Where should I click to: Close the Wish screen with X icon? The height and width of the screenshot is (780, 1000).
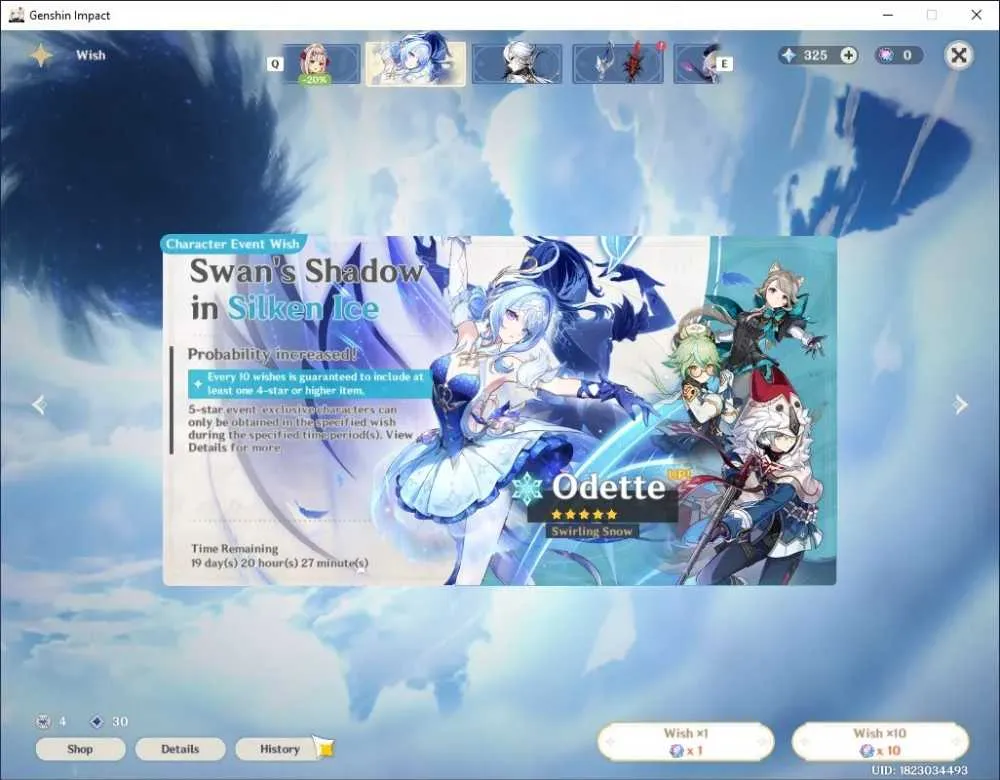tap(958, 55)
